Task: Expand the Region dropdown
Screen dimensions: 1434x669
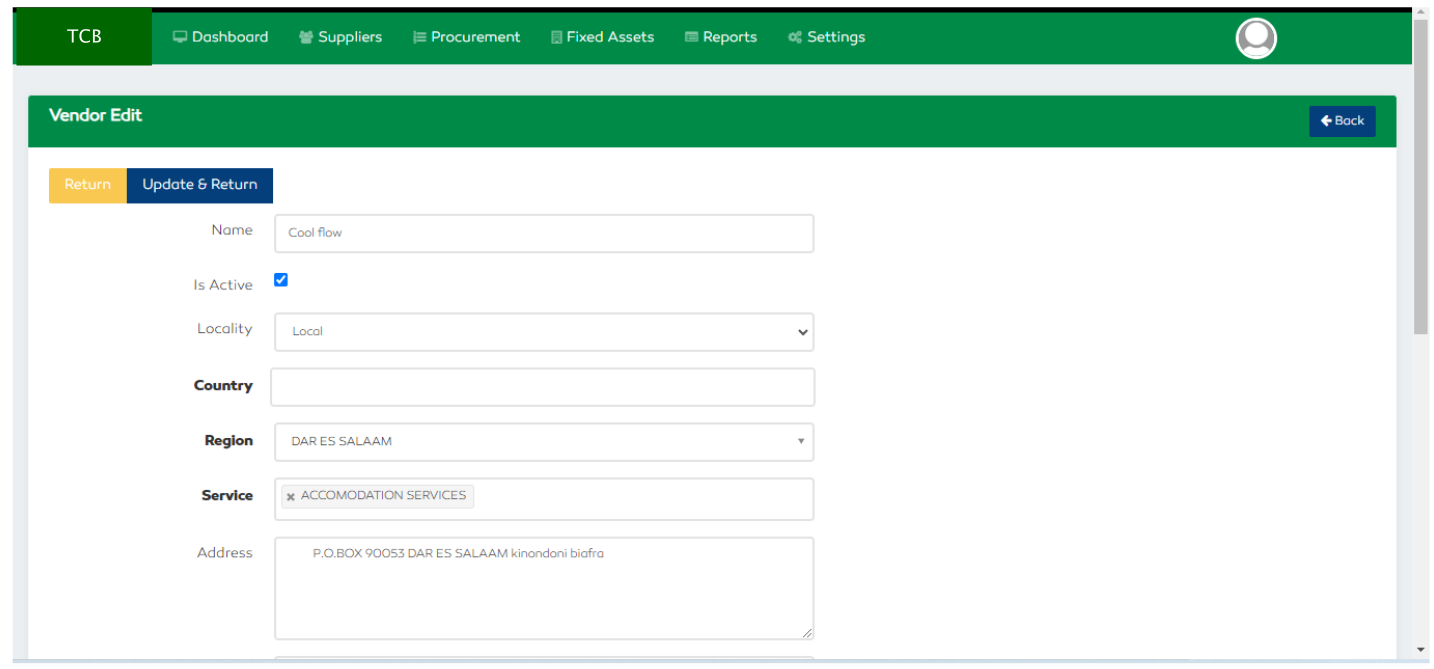Action: tap(544, 442)
